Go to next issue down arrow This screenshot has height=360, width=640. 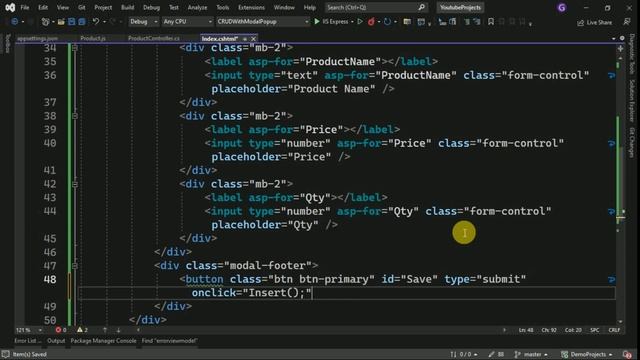tap(118, 330)
